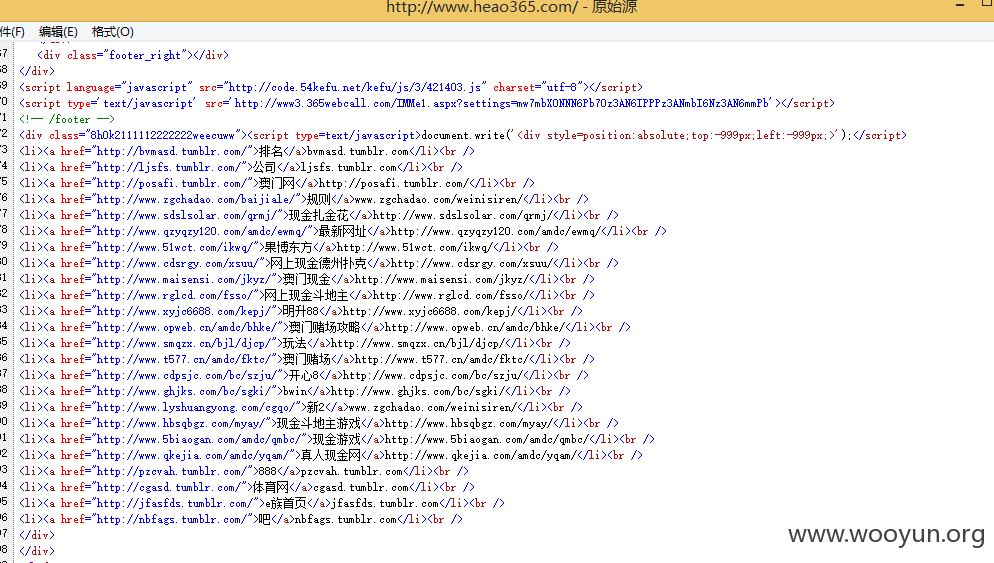Open the partially visible 文件(F) menu

pyautogui.click(x=12, y=32)
